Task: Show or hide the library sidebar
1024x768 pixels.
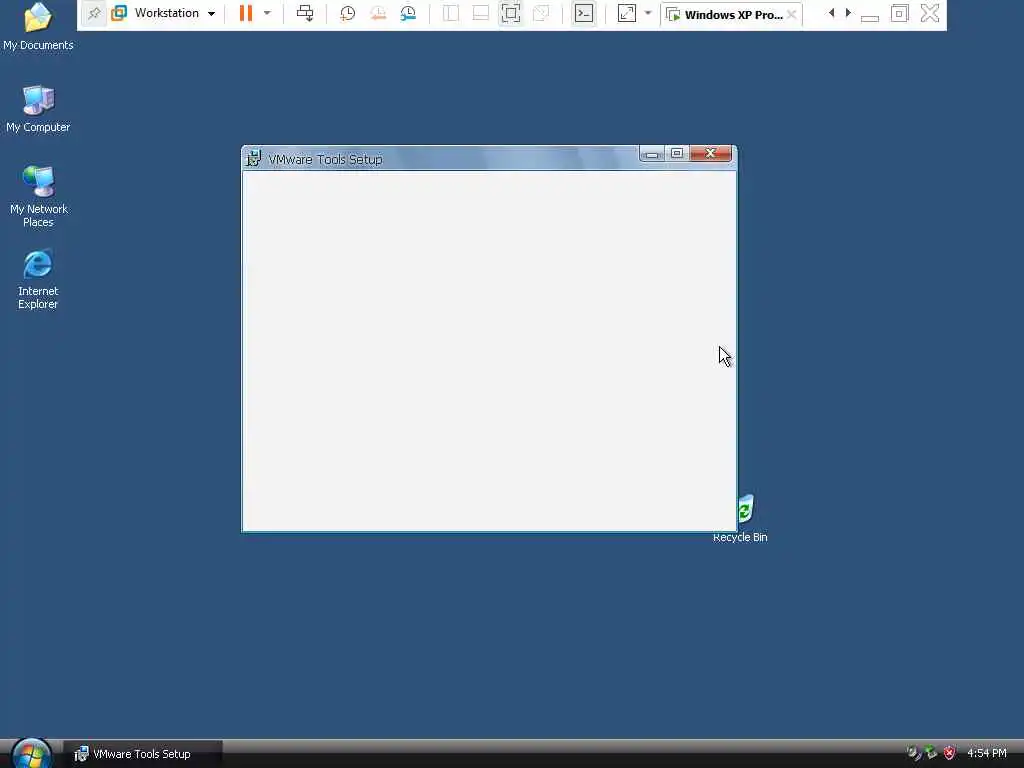Action: [451, 13]
